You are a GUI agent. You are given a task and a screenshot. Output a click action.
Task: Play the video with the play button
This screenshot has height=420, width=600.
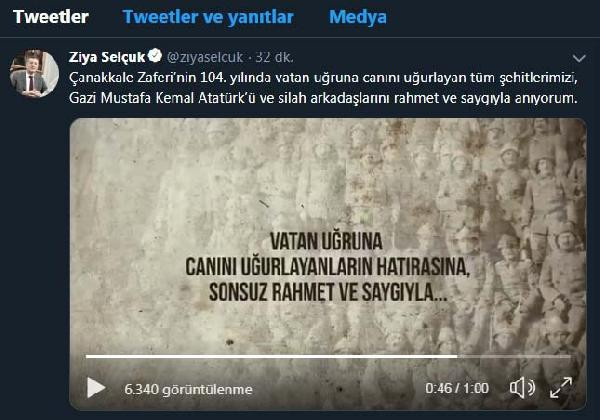point(96,388)
